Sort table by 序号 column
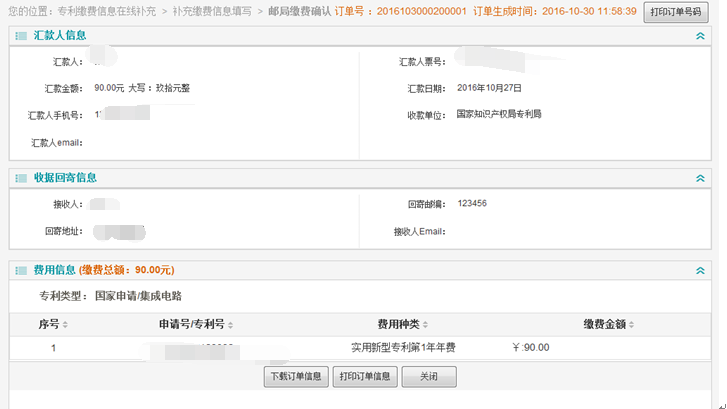 [x=65, y=325]
